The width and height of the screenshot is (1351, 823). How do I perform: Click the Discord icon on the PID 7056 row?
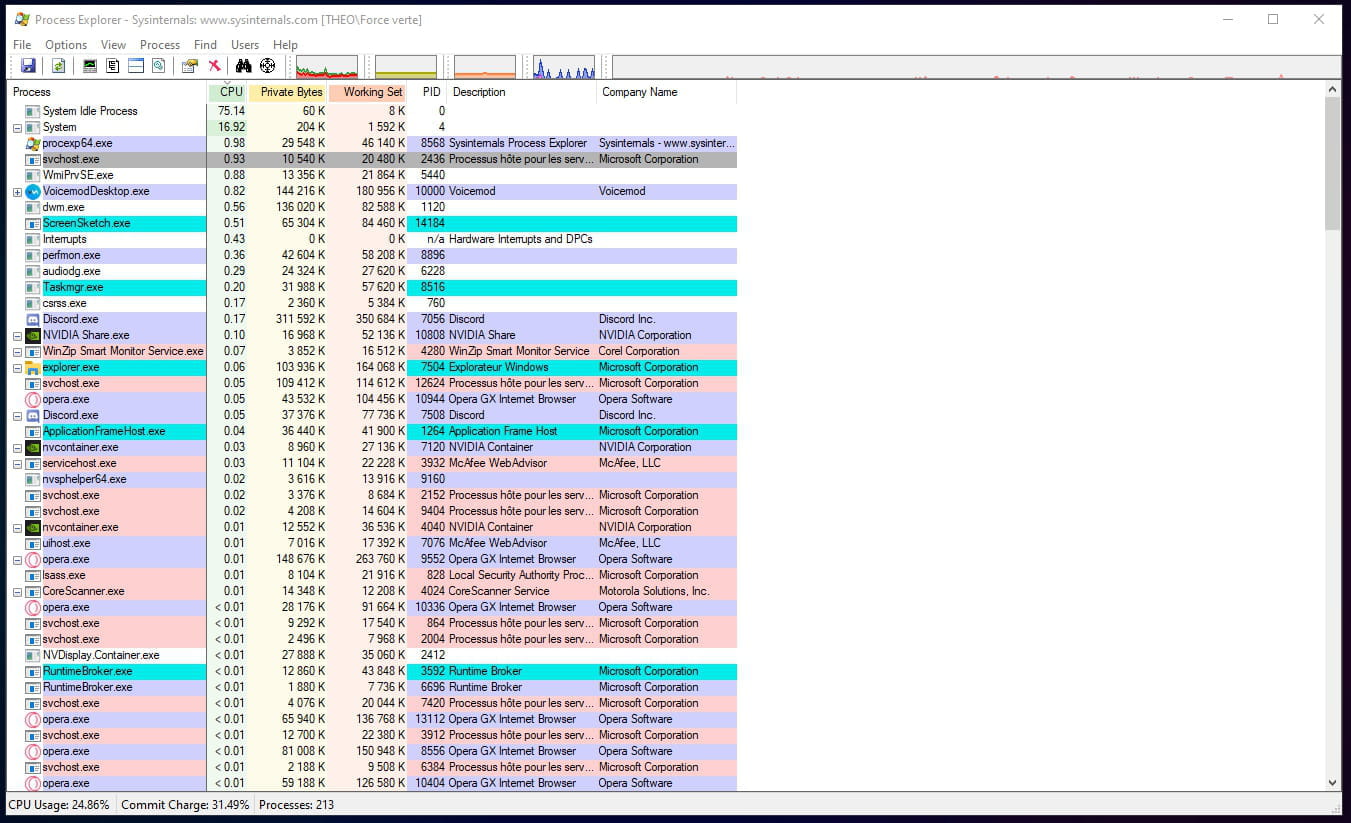coord(32,319)
